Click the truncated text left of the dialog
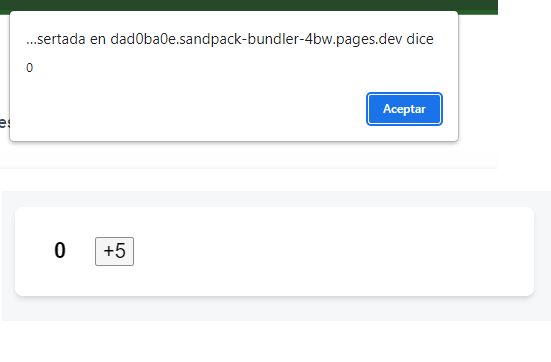The height and width of the screenshot is (362, 551). click(4, 123)
